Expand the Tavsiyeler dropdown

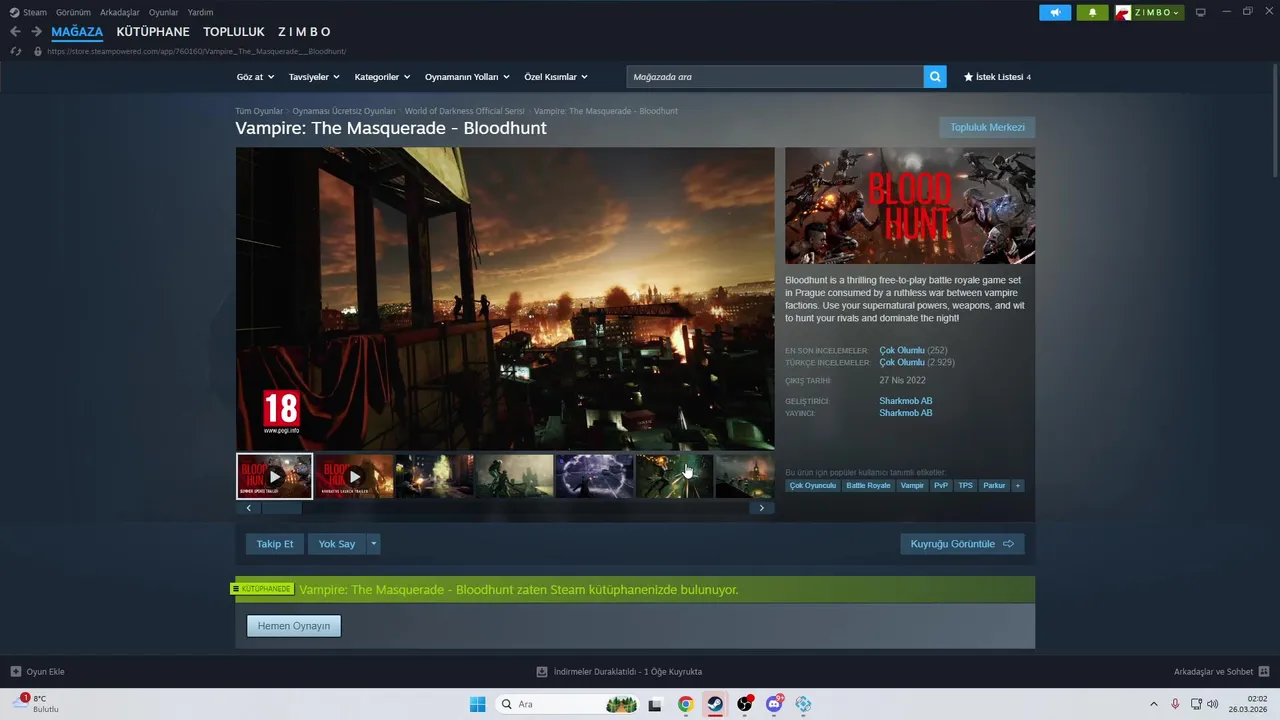[x=314, y=77]
